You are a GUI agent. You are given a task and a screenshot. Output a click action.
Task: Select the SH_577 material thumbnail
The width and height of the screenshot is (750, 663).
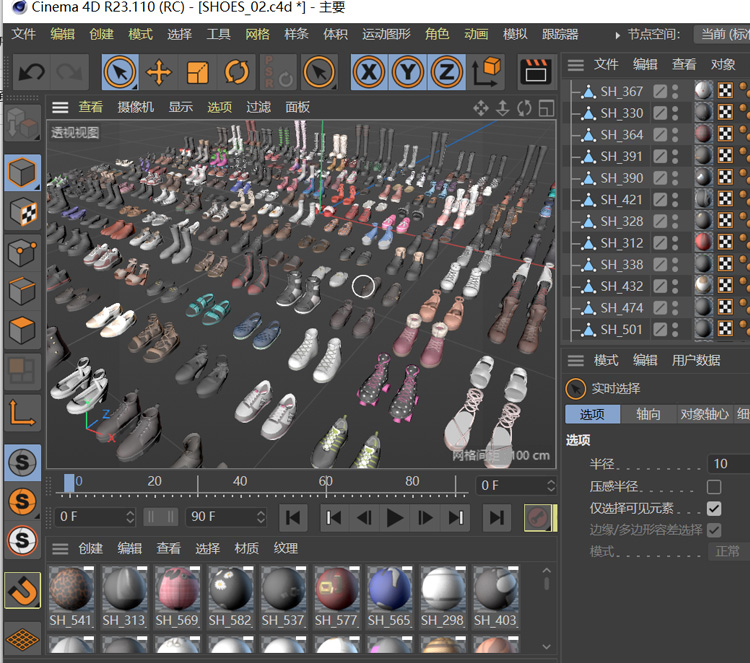(x=336, y=589)
